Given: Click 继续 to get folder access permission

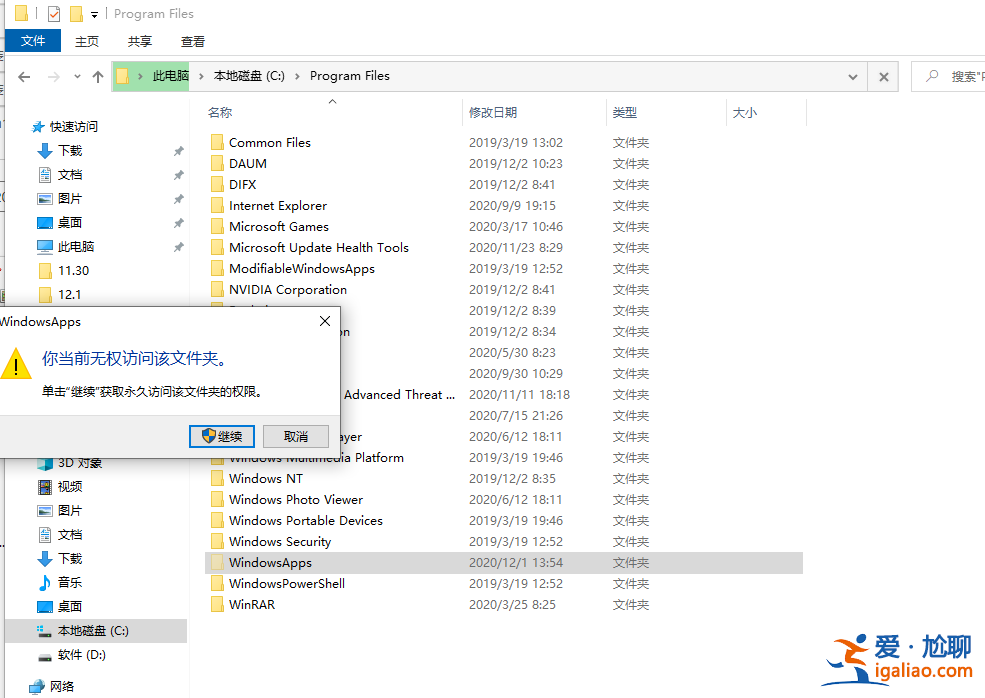Looking at the screenshot, I should (221, 436).
